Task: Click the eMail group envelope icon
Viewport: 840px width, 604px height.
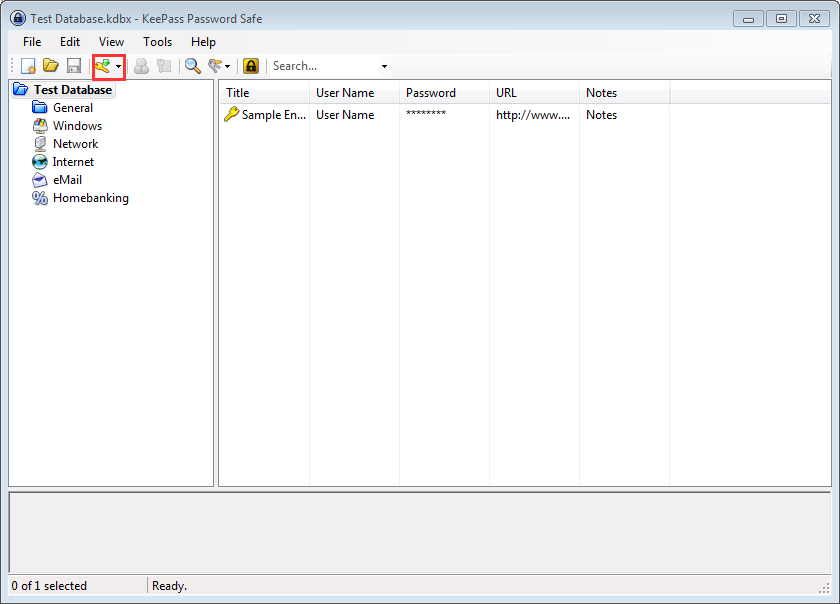Action: [x=40, y=180]
